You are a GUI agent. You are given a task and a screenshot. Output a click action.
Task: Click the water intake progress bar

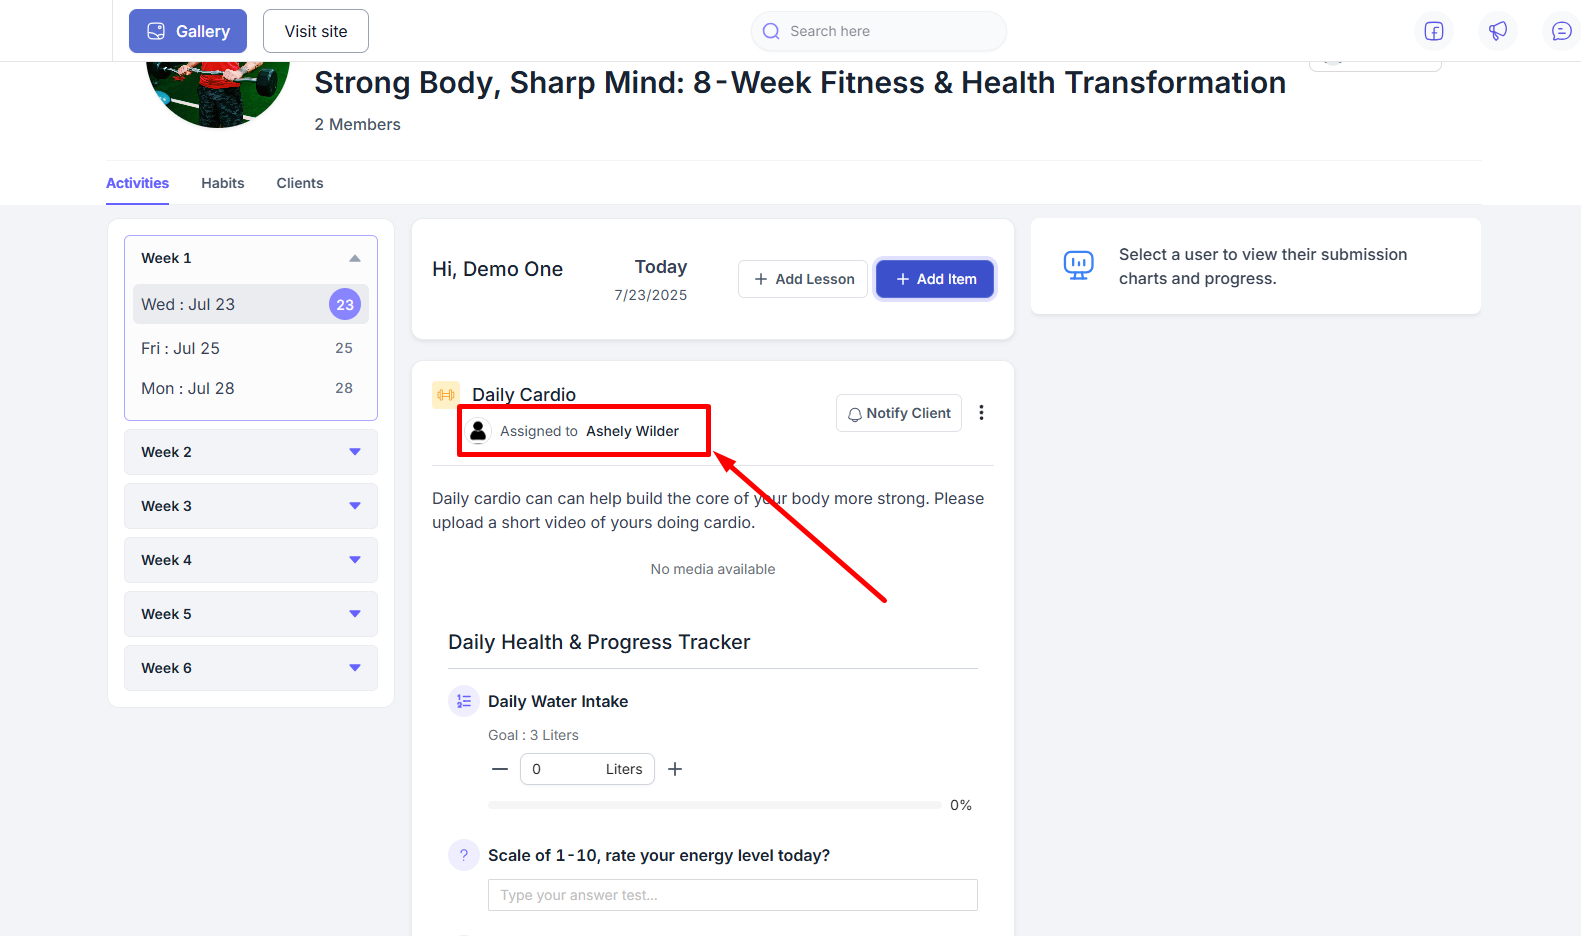(x=714, y=805)
